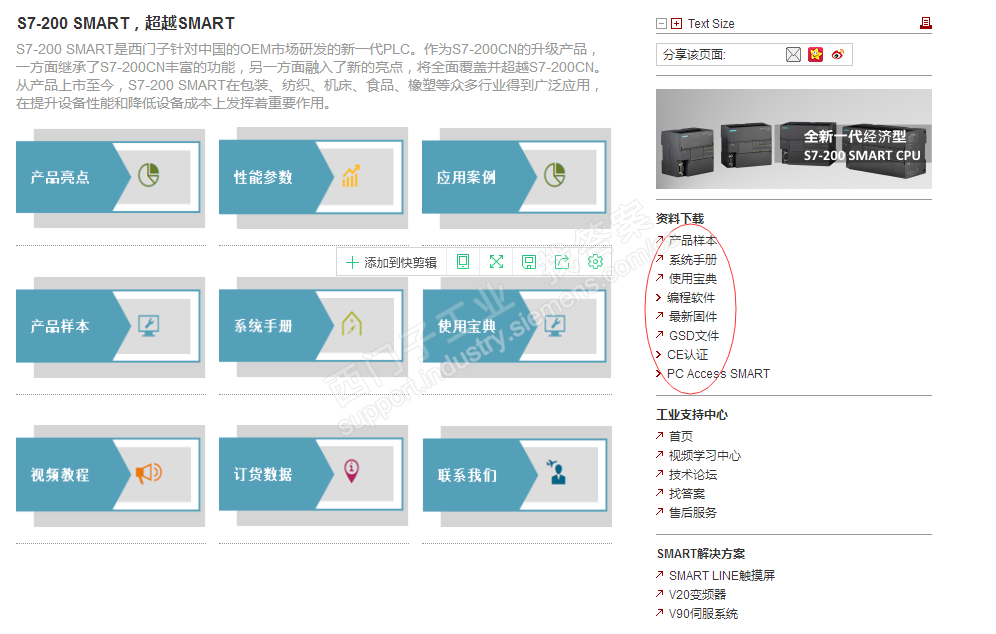
Task: Click the share arrow icon in floating toolbar
Action: click(x=562, y=262)
